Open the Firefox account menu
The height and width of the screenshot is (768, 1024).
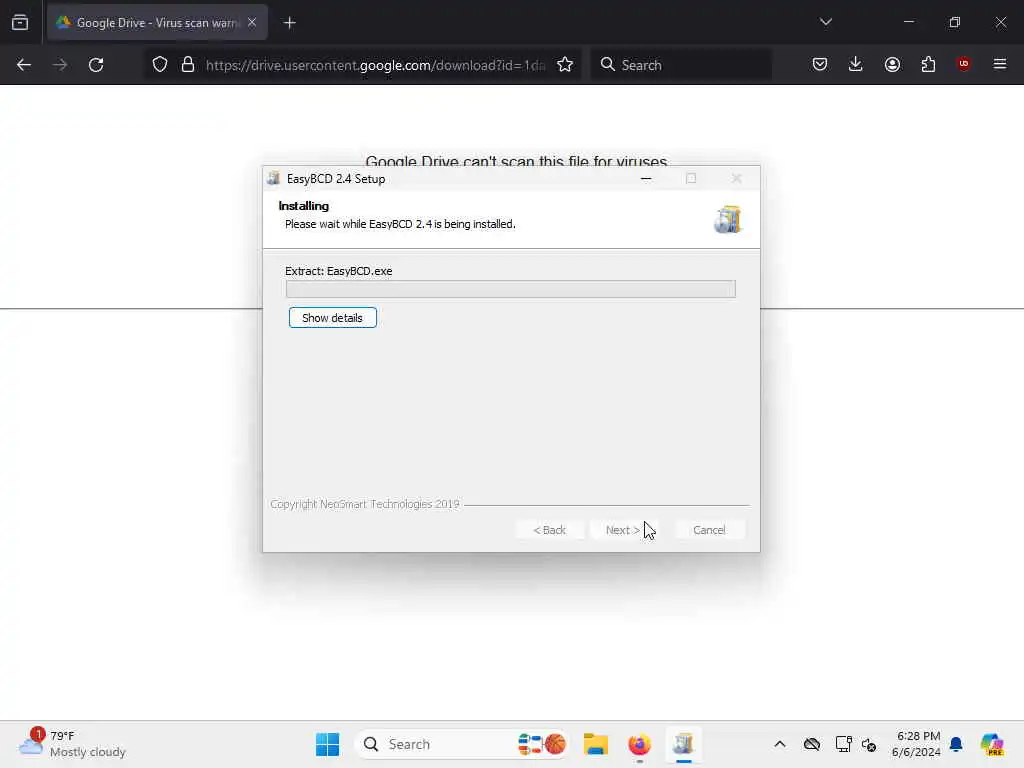pyautogui.click(x=892, y=64)
